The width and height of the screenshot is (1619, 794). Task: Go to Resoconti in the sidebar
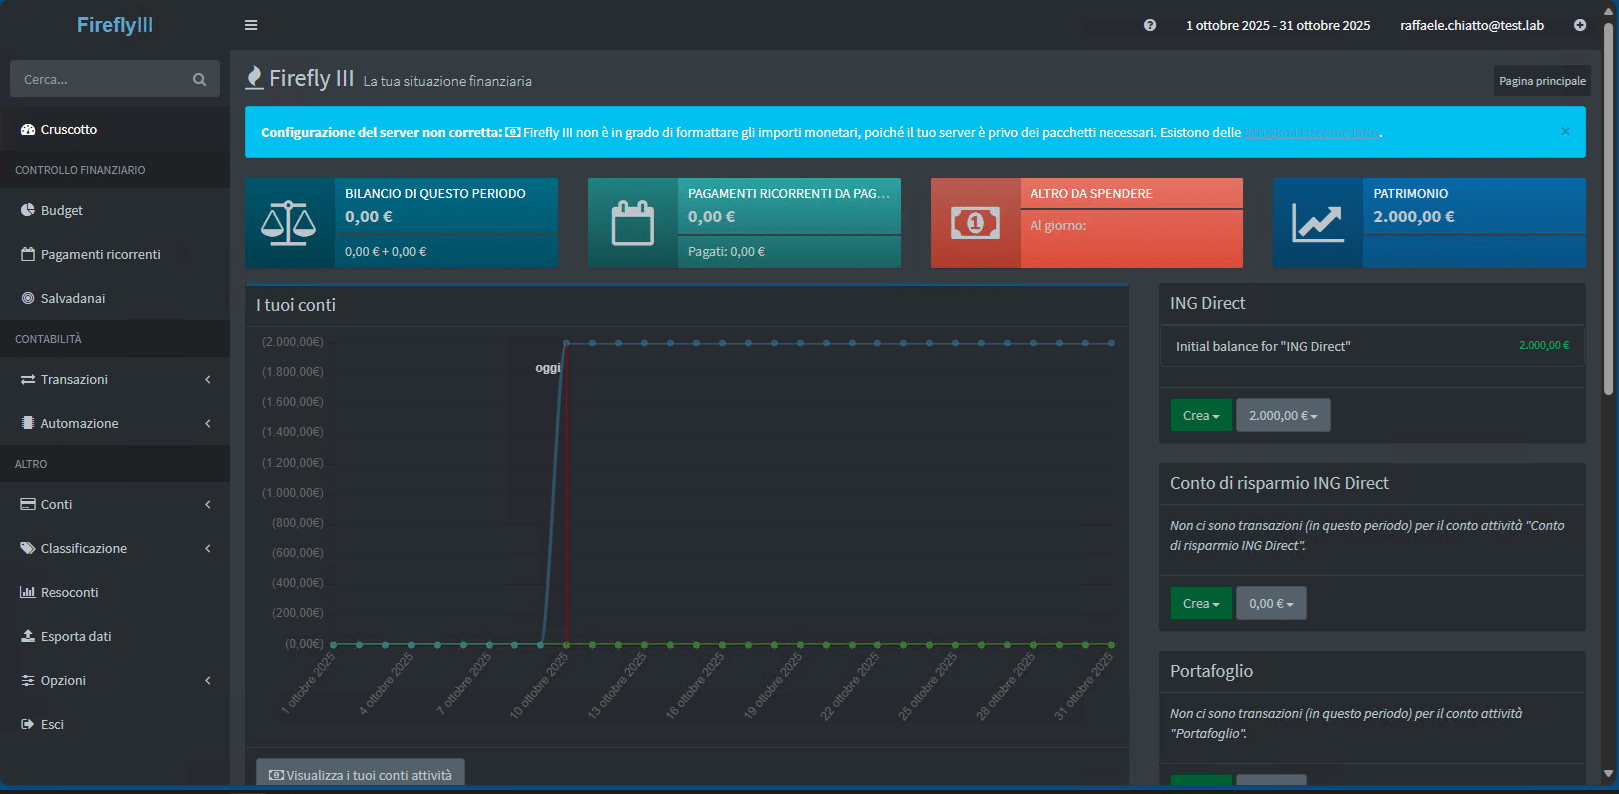(x=69, y=592)
